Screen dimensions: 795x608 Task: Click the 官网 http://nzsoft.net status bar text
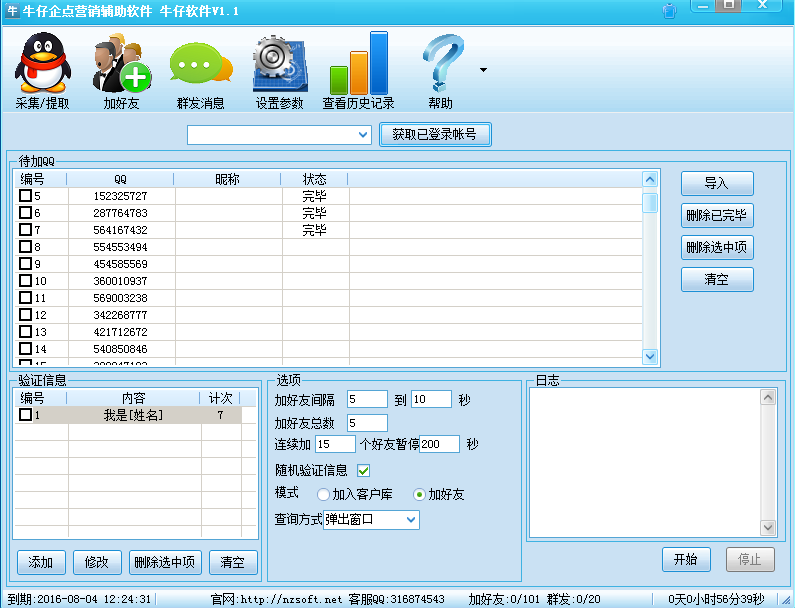[276, 600]
